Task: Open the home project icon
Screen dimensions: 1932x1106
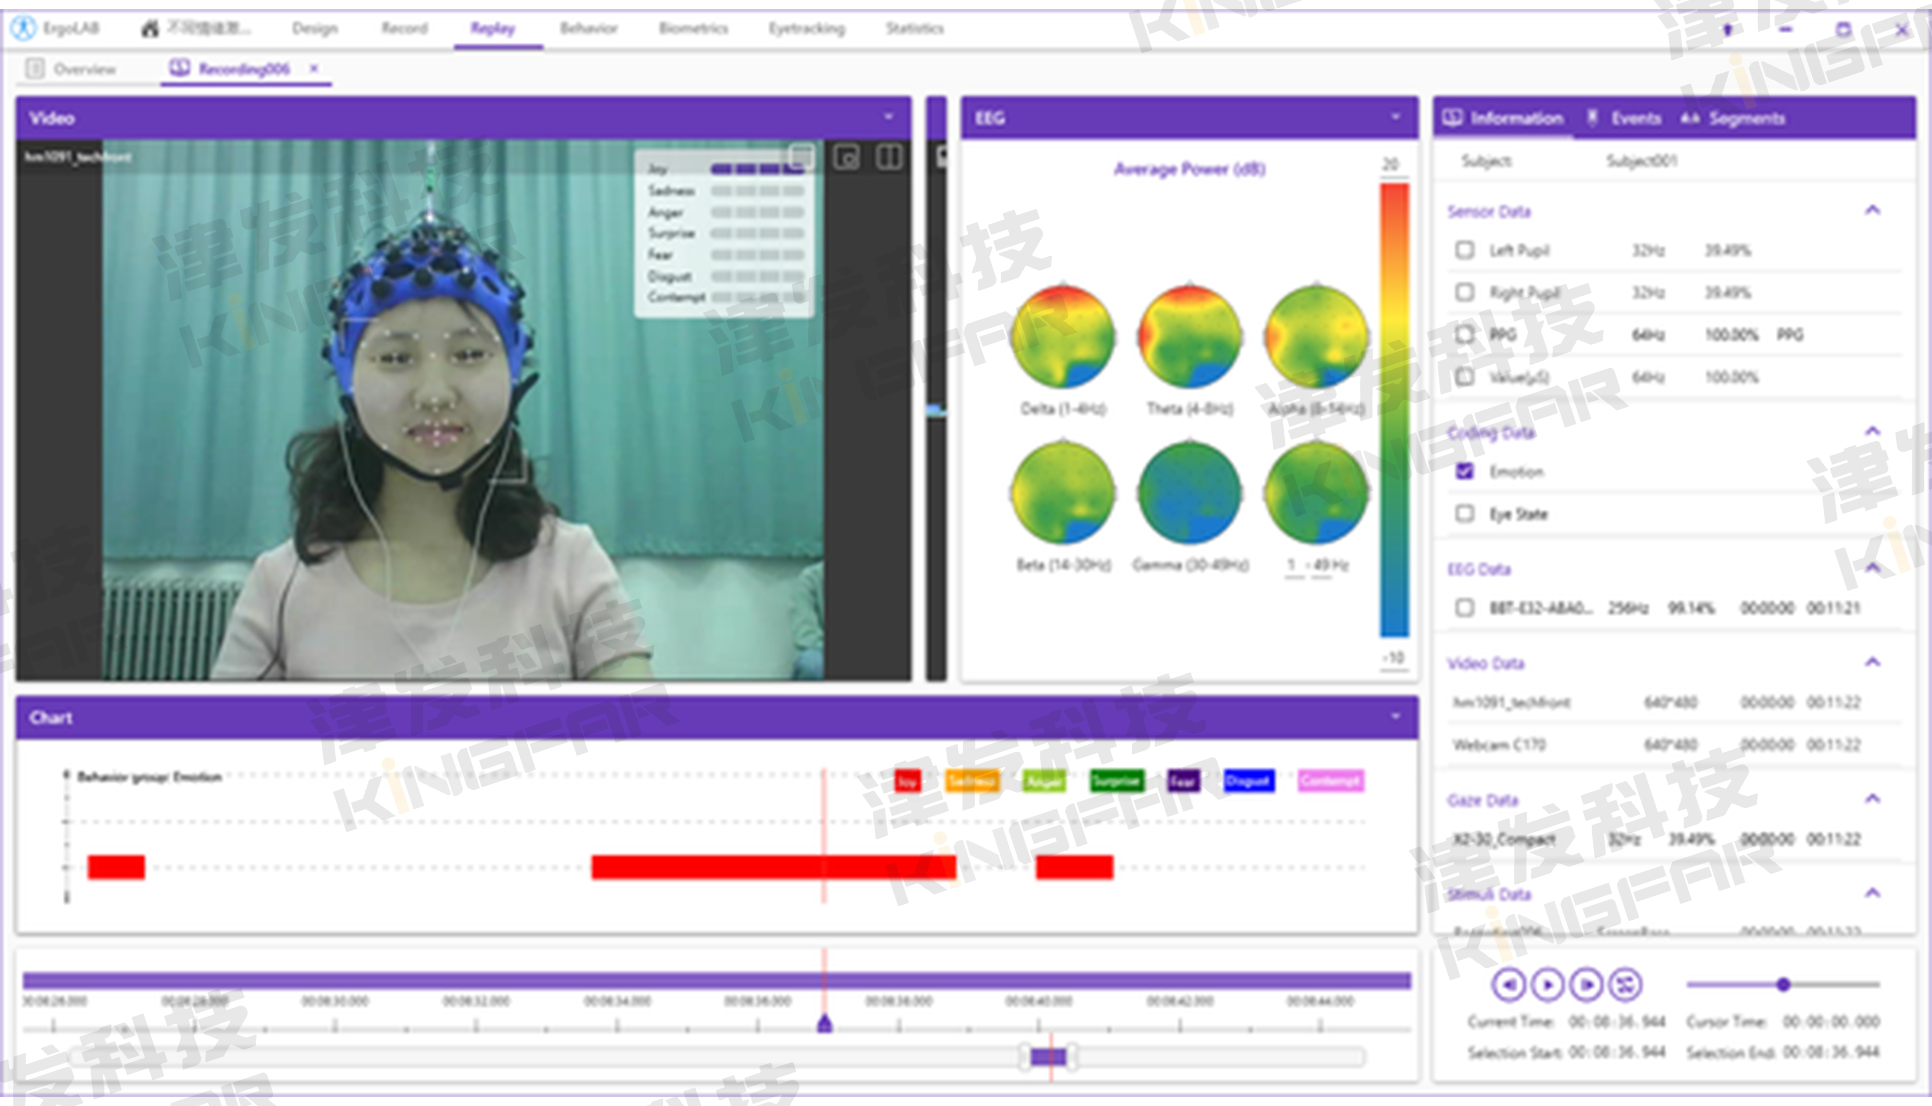Action: pos(150,28)
